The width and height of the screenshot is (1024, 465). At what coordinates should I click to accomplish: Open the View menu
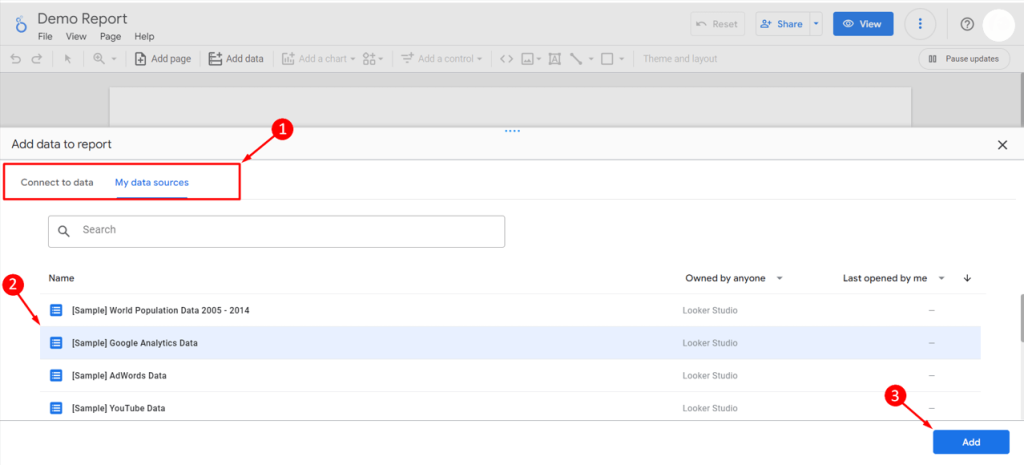click(76, 37)
